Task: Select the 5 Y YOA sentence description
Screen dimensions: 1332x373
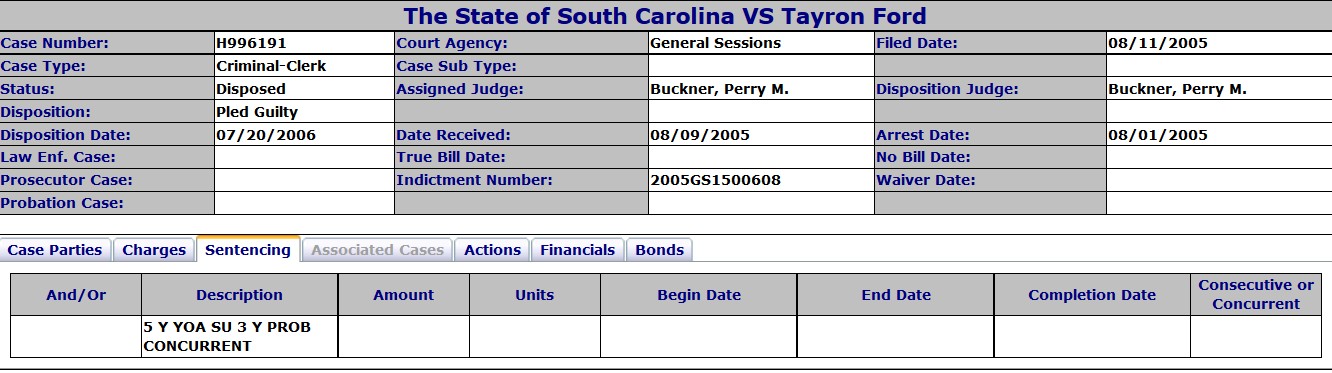Action: (226, 337)
